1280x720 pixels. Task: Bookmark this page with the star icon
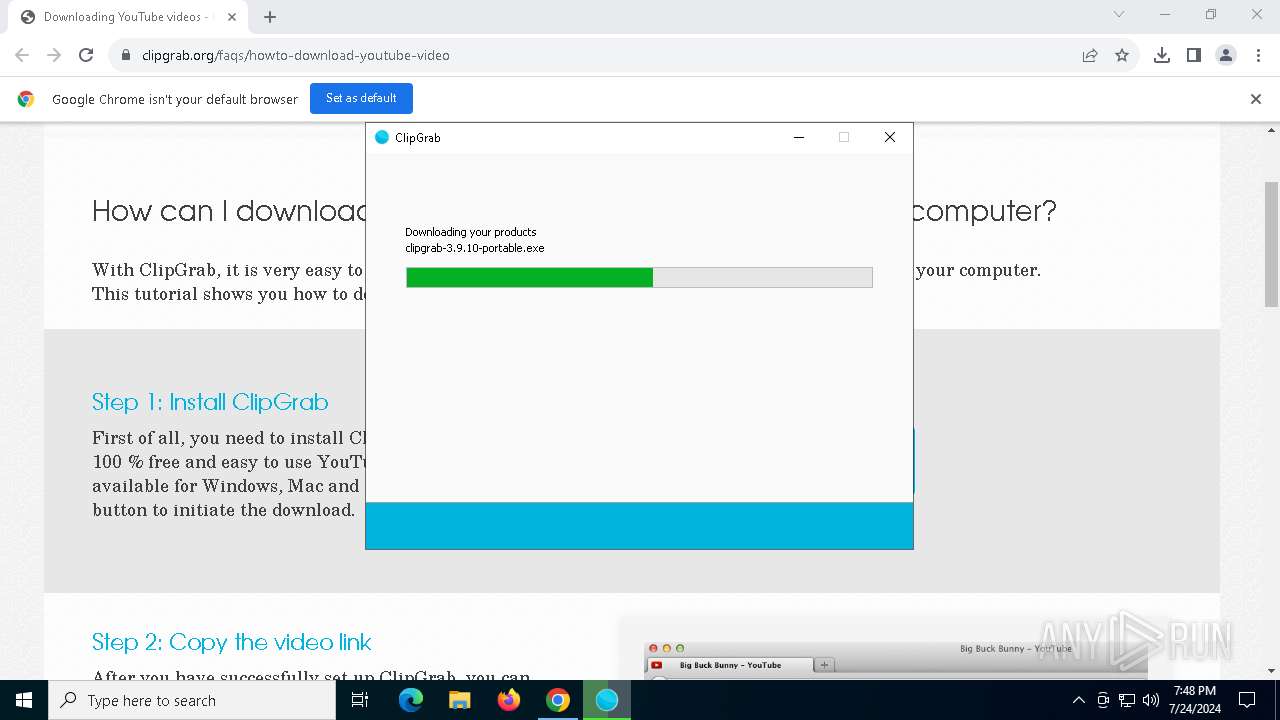click(x=1122, y=55)
